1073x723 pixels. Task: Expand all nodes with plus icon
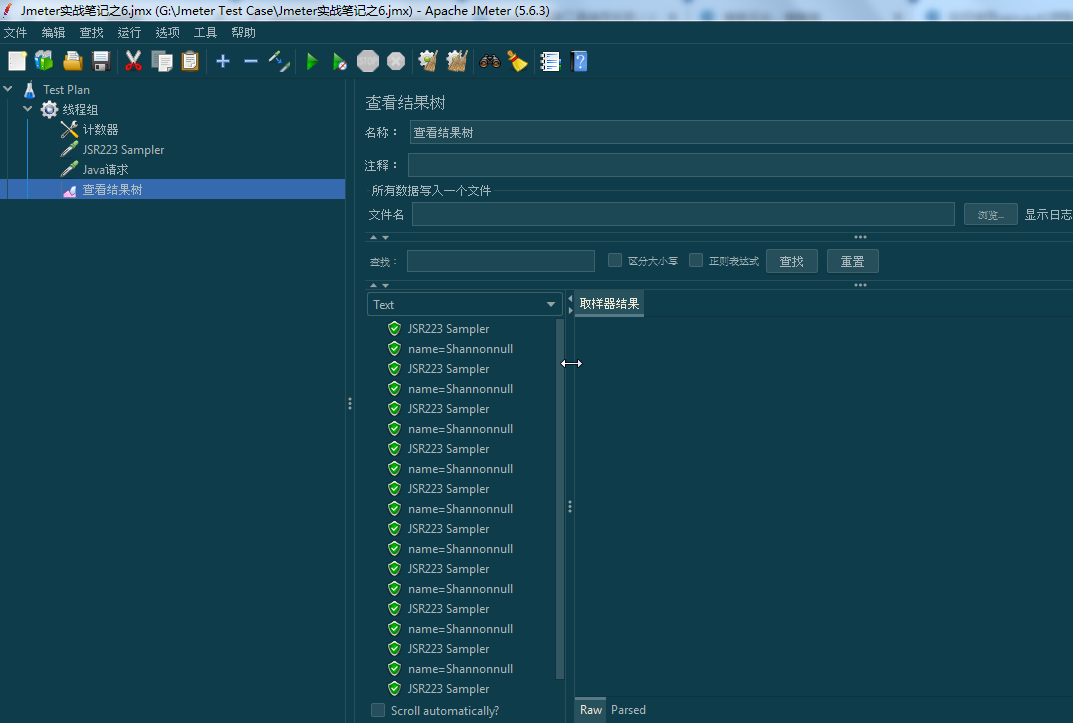[222, 62]
